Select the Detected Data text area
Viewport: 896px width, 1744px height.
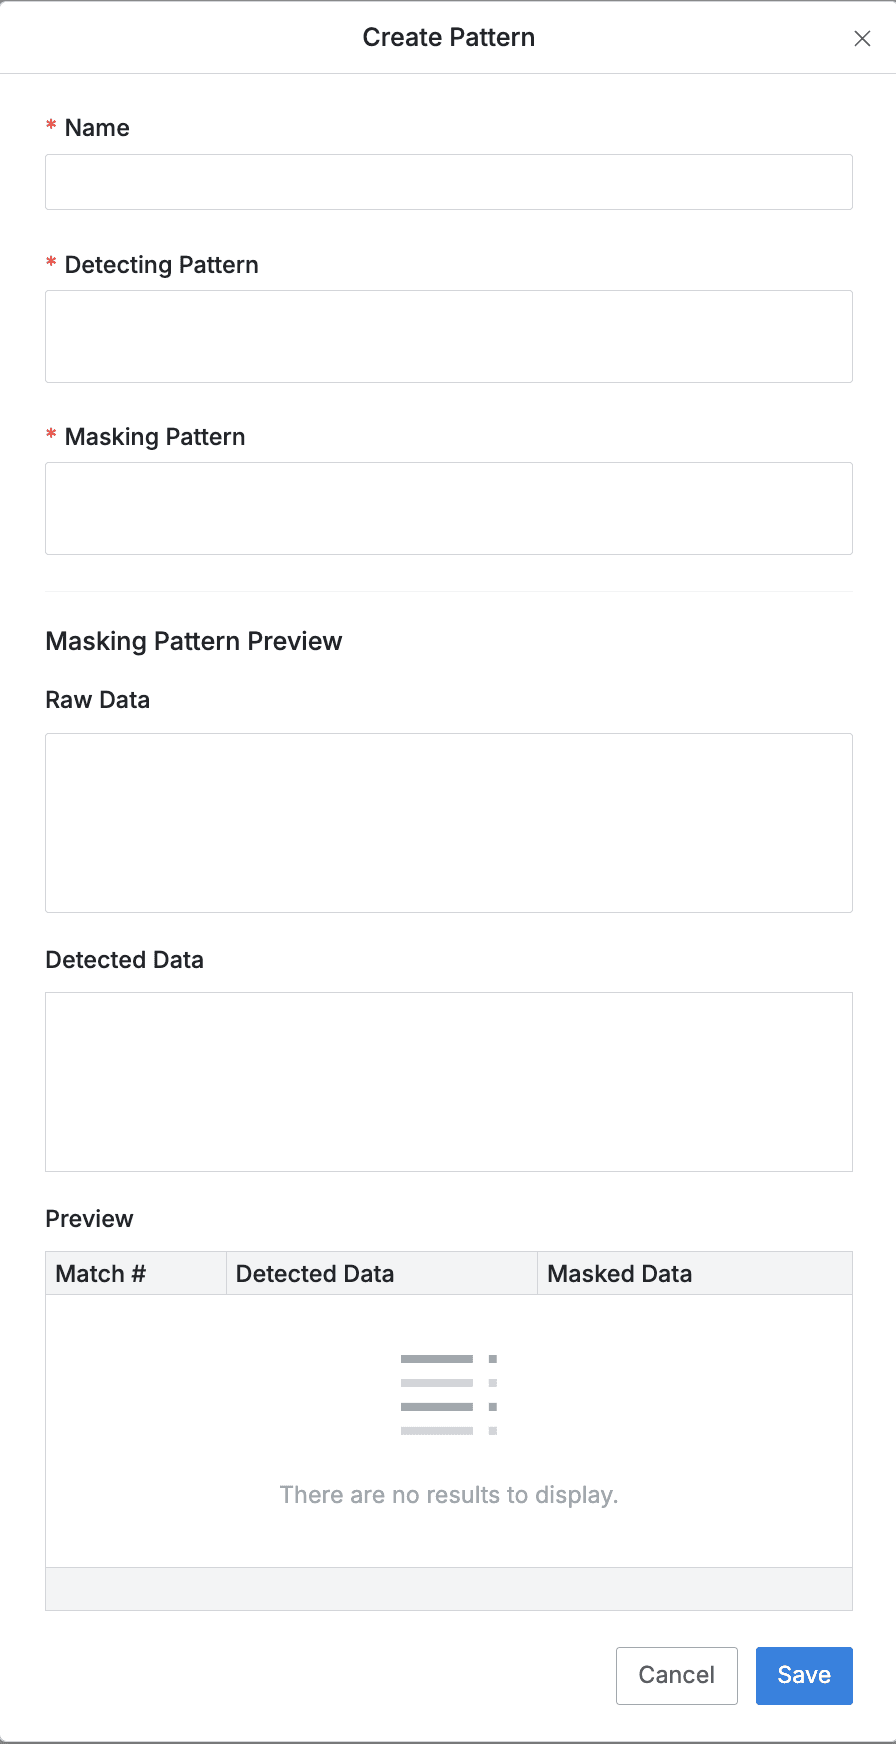[448, 1081]
